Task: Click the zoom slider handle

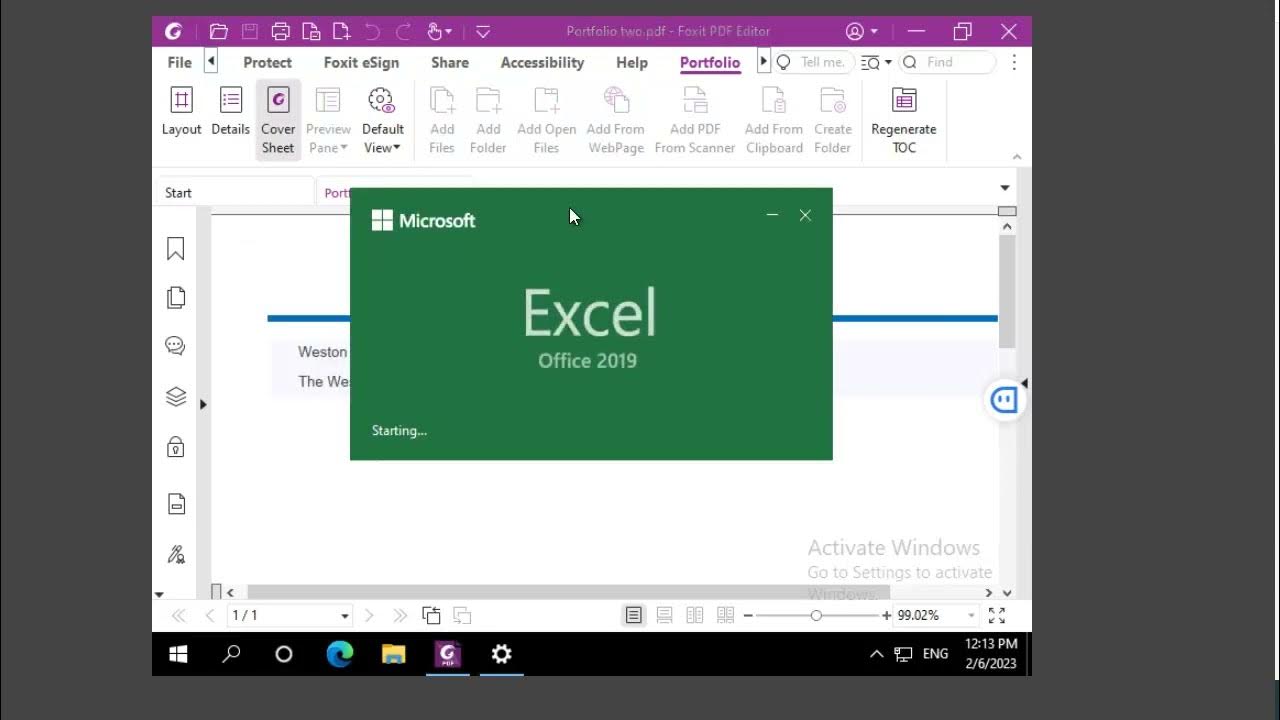Action: pos(816,616)
